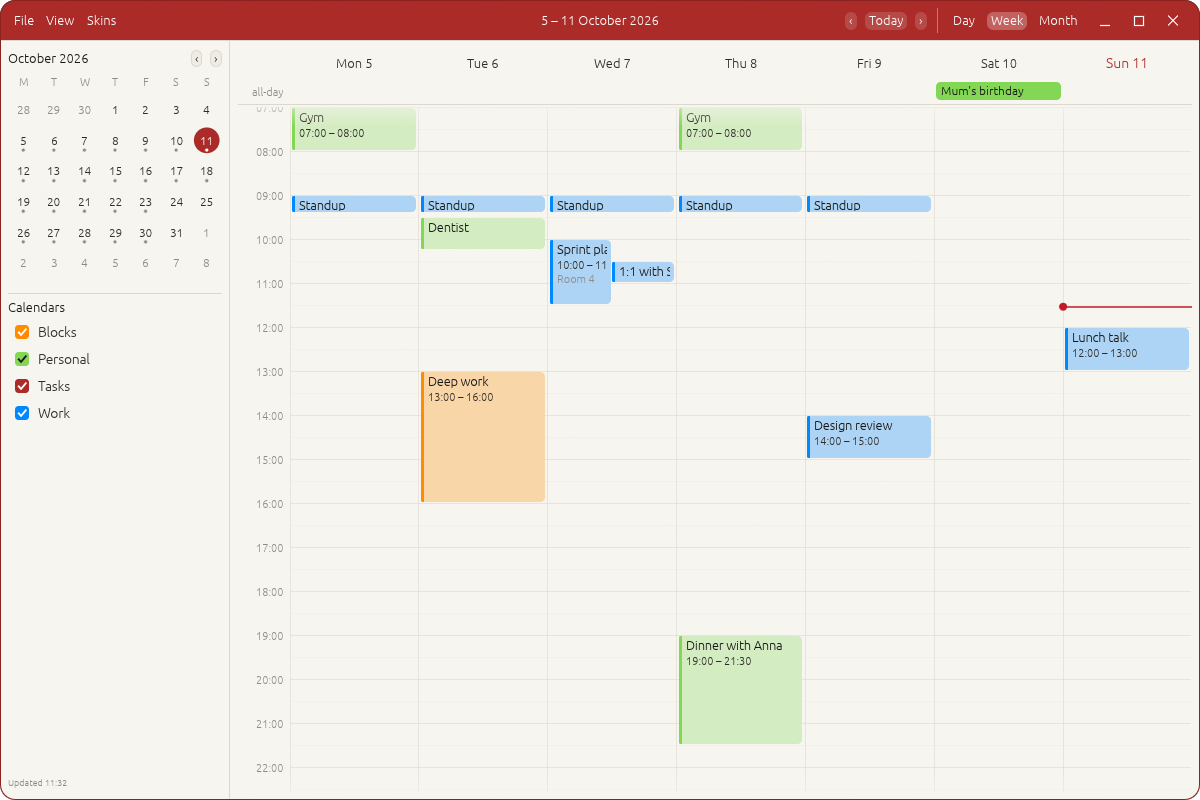Open Dinner with Anna event
The width and height of the screenshot is (1200, 800).
click(x=741, y=690)
